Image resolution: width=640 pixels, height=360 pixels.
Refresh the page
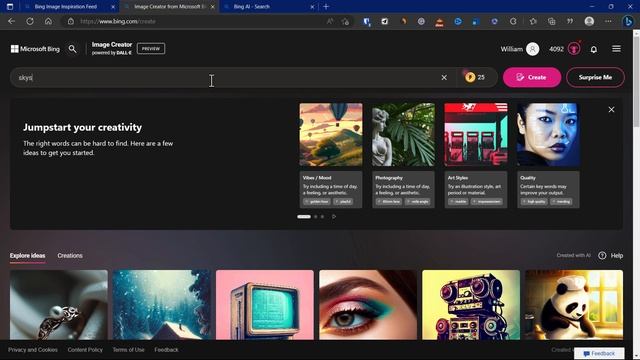click(30, 21)
